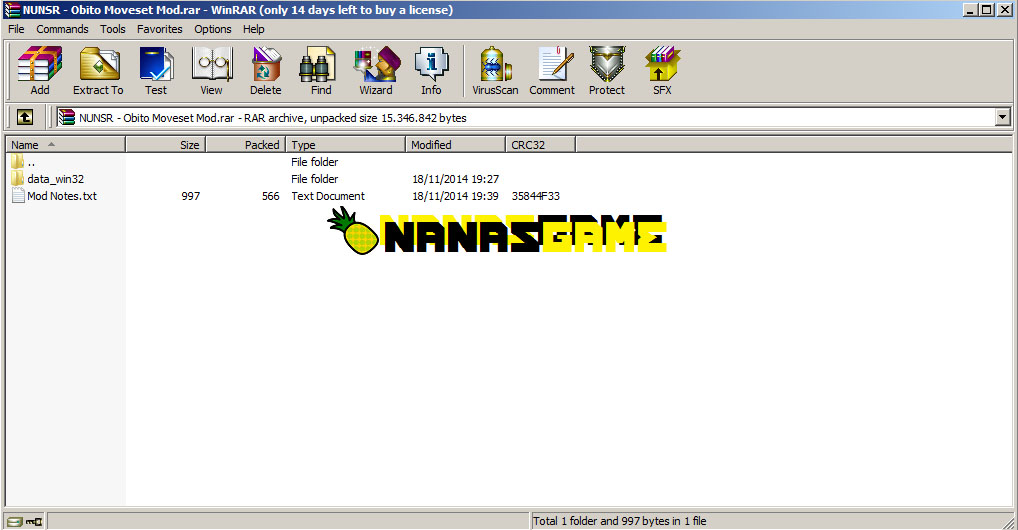Click the WinRAR title bar application icon
The width and height of the screenshot is (1018, 530).
click(12, 10)
